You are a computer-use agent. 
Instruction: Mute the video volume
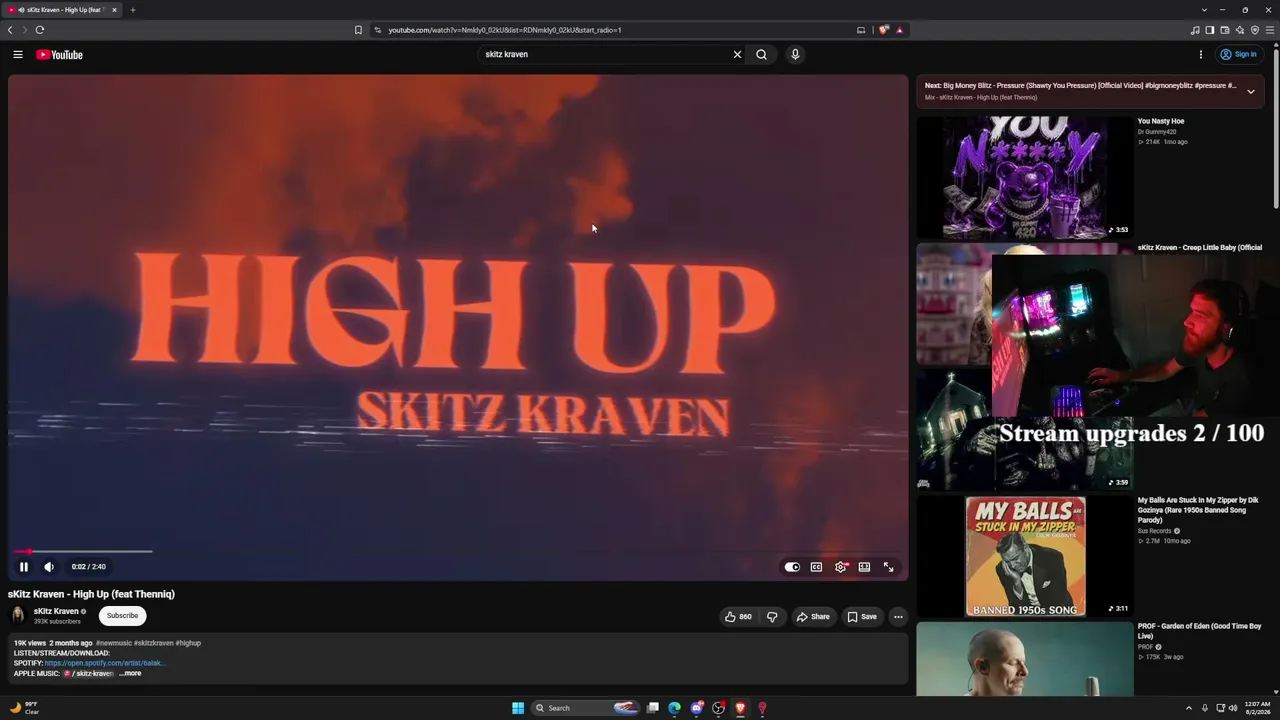coord(49,567)
